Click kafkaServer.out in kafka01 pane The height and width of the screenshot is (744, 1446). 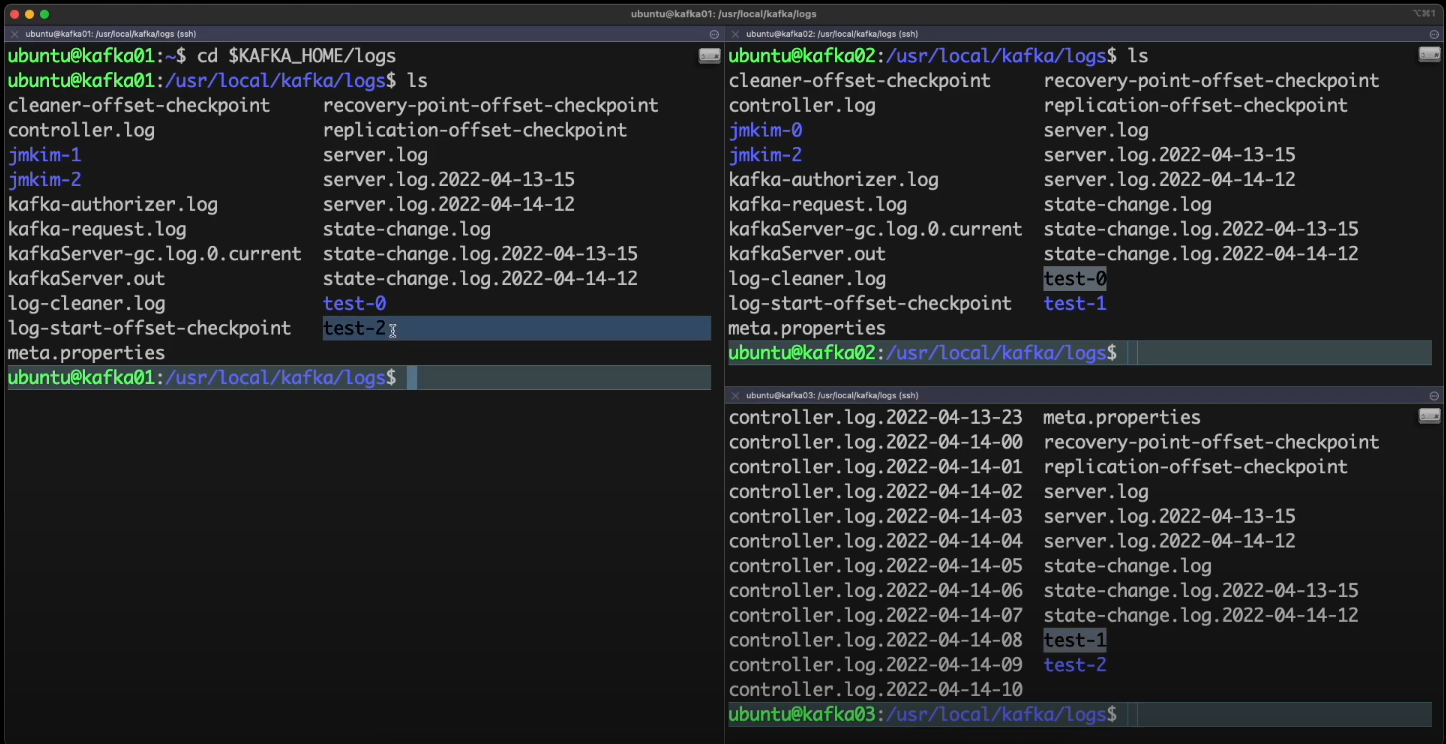(x=86, y=278)
